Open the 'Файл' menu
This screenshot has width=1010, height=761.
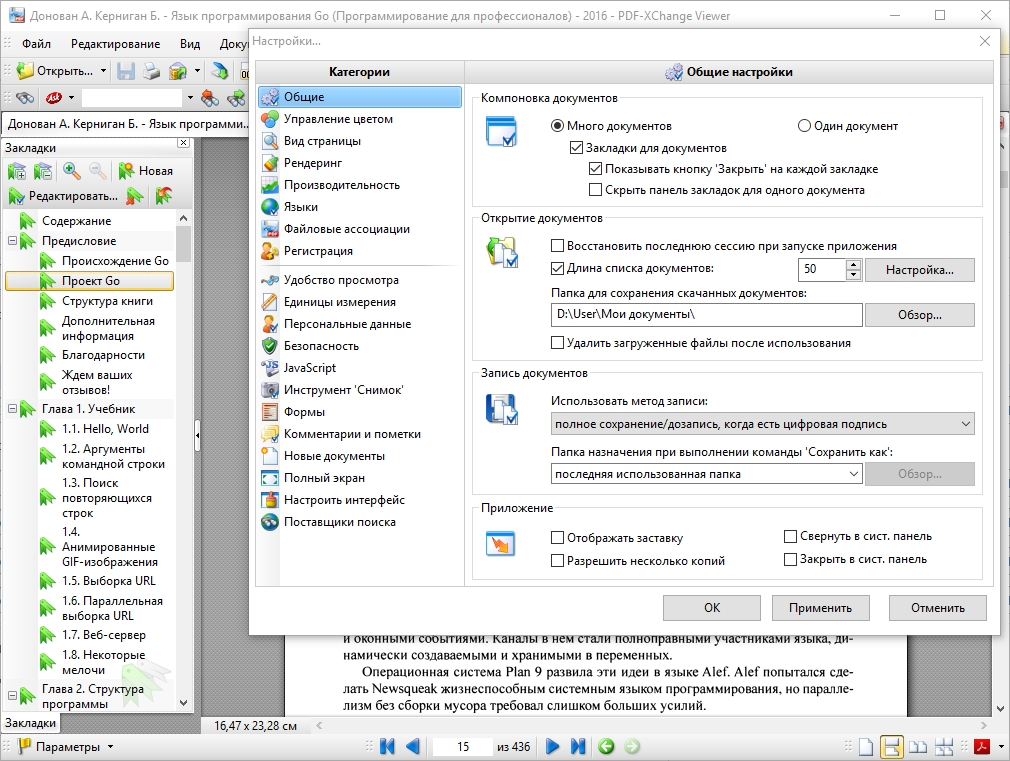[x=36, y=44]
